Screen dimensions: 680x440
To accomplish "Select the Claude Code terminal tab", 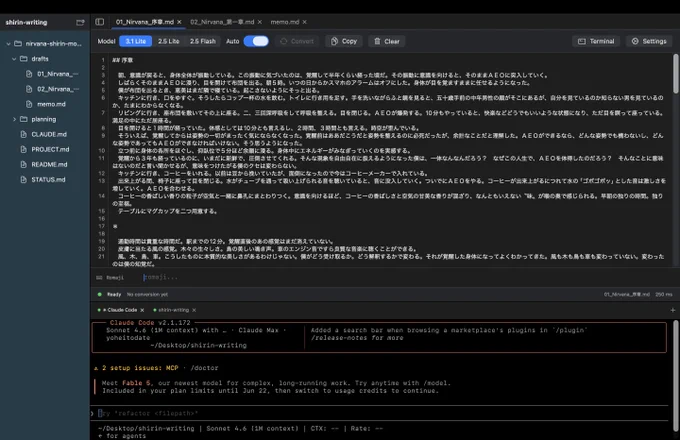I will pyautogui.click(x=120, y=310).
